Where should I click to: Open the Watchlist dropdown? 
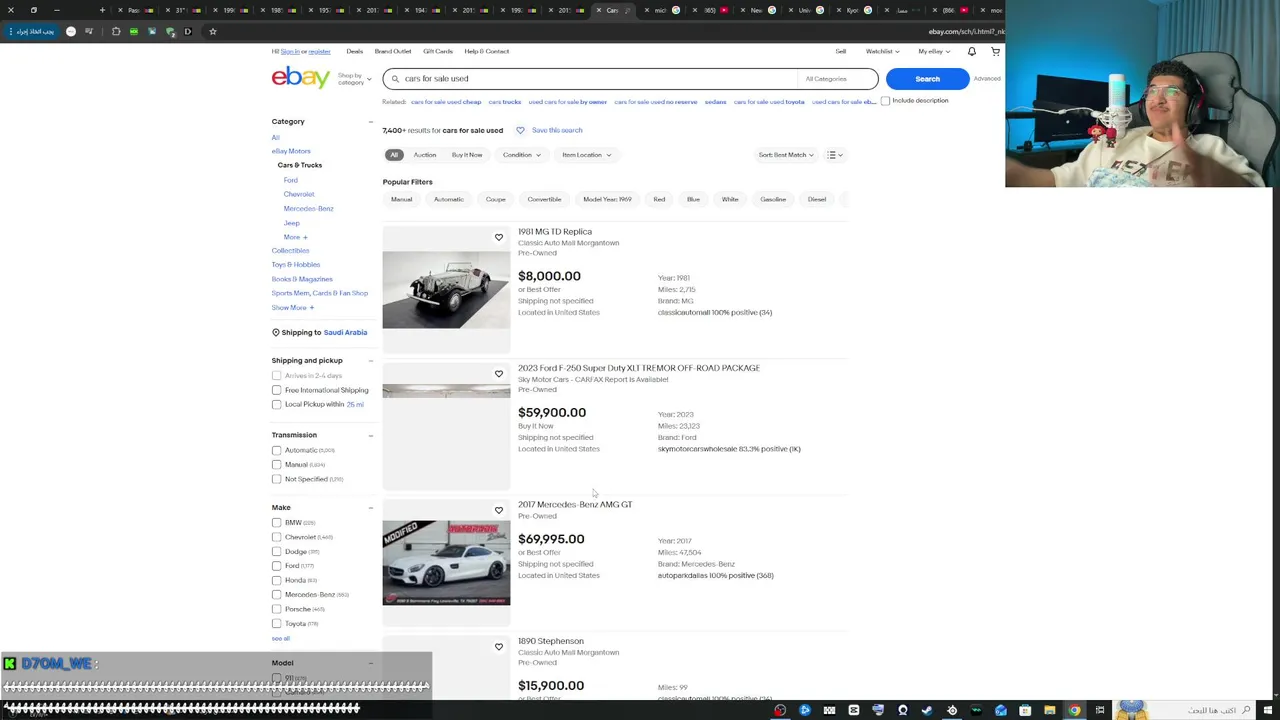click(x=882, y=51)
